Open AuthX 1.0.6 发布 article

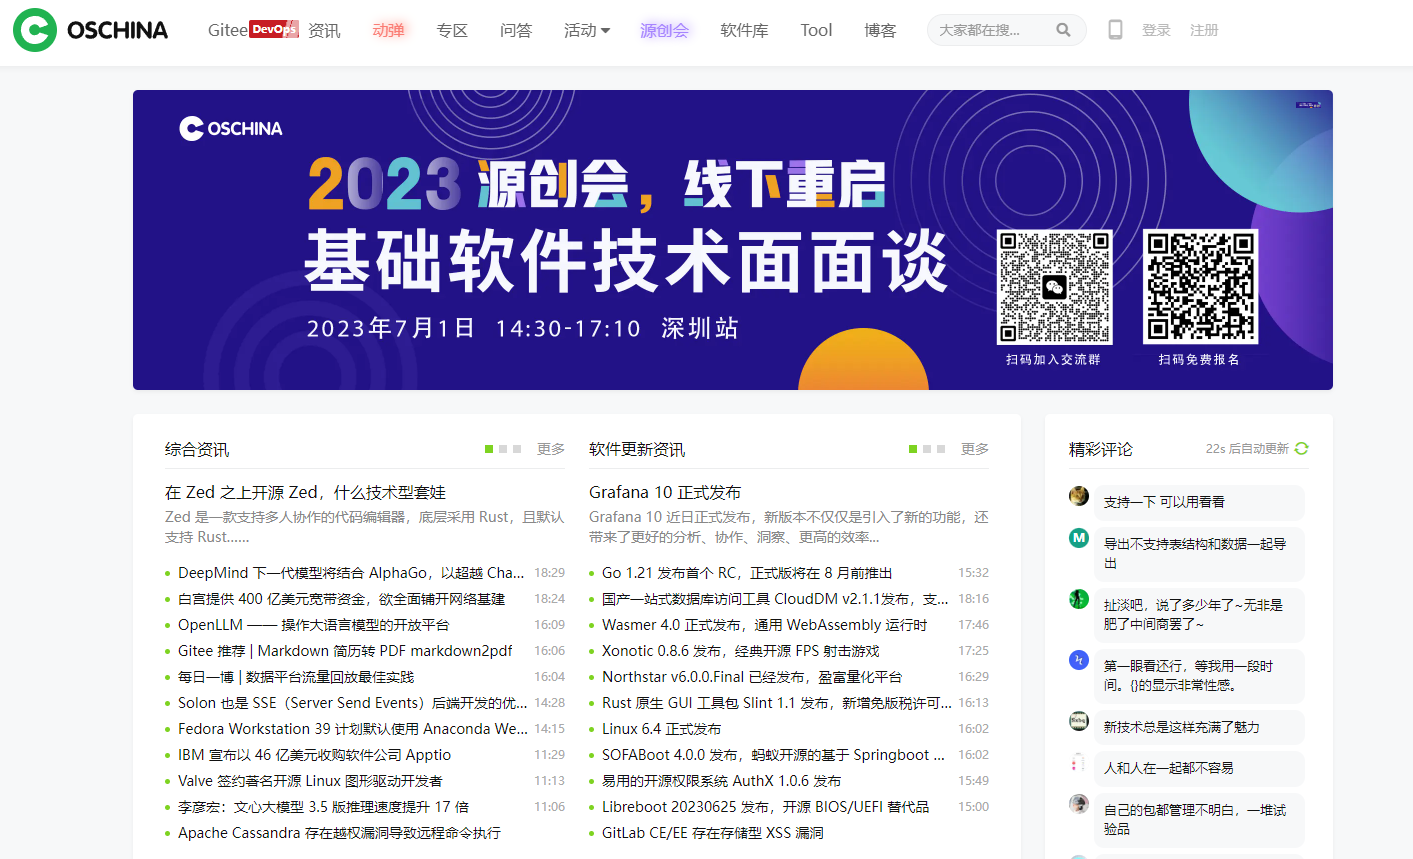[721, 781]
